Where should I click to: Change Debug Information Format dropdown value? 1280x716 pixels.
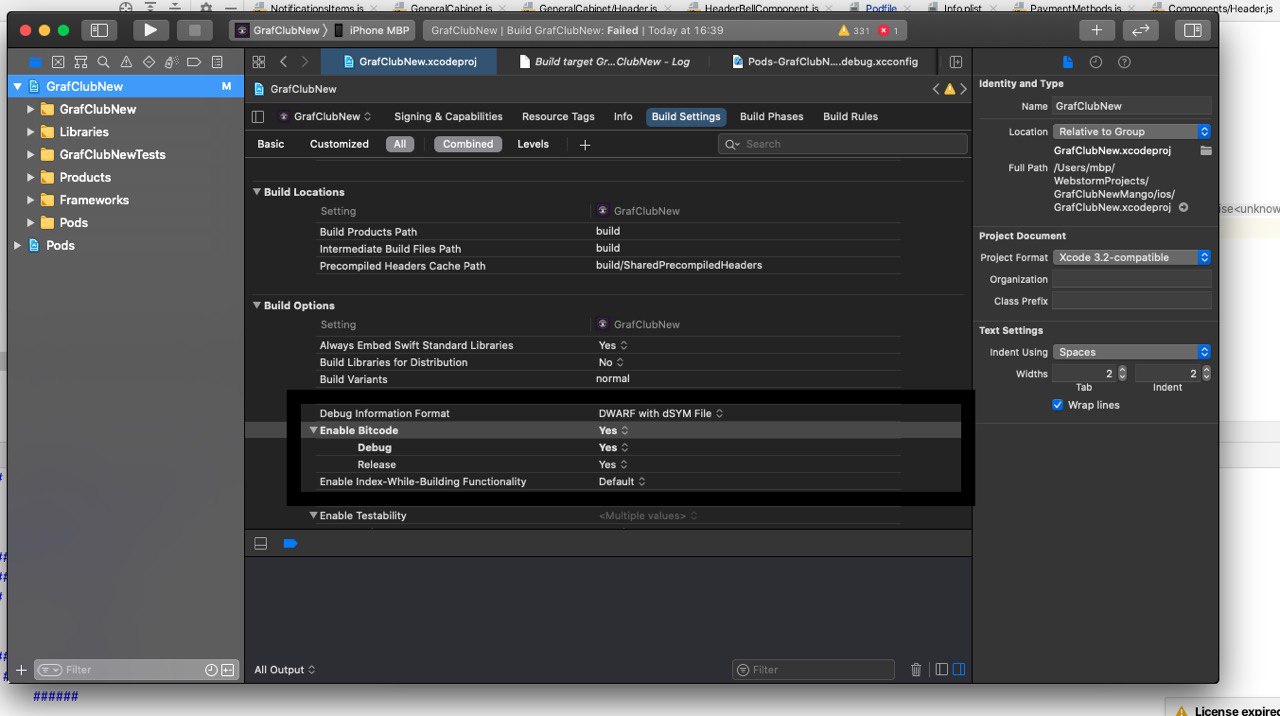[x=660, y=413]
